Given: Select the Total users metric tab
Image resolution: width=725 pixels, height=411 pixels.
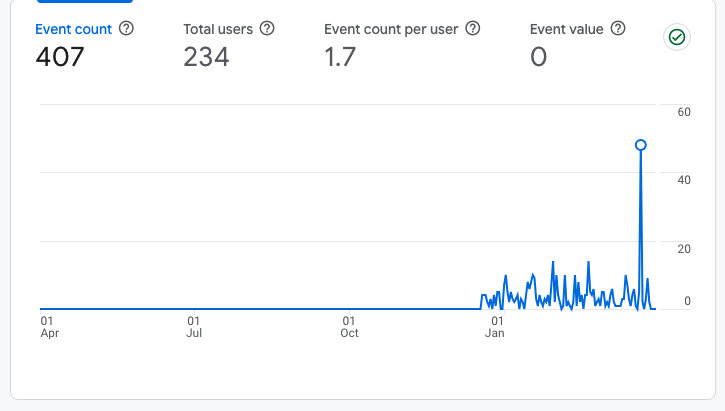Looking at the screenshot, I should (218, 29).
